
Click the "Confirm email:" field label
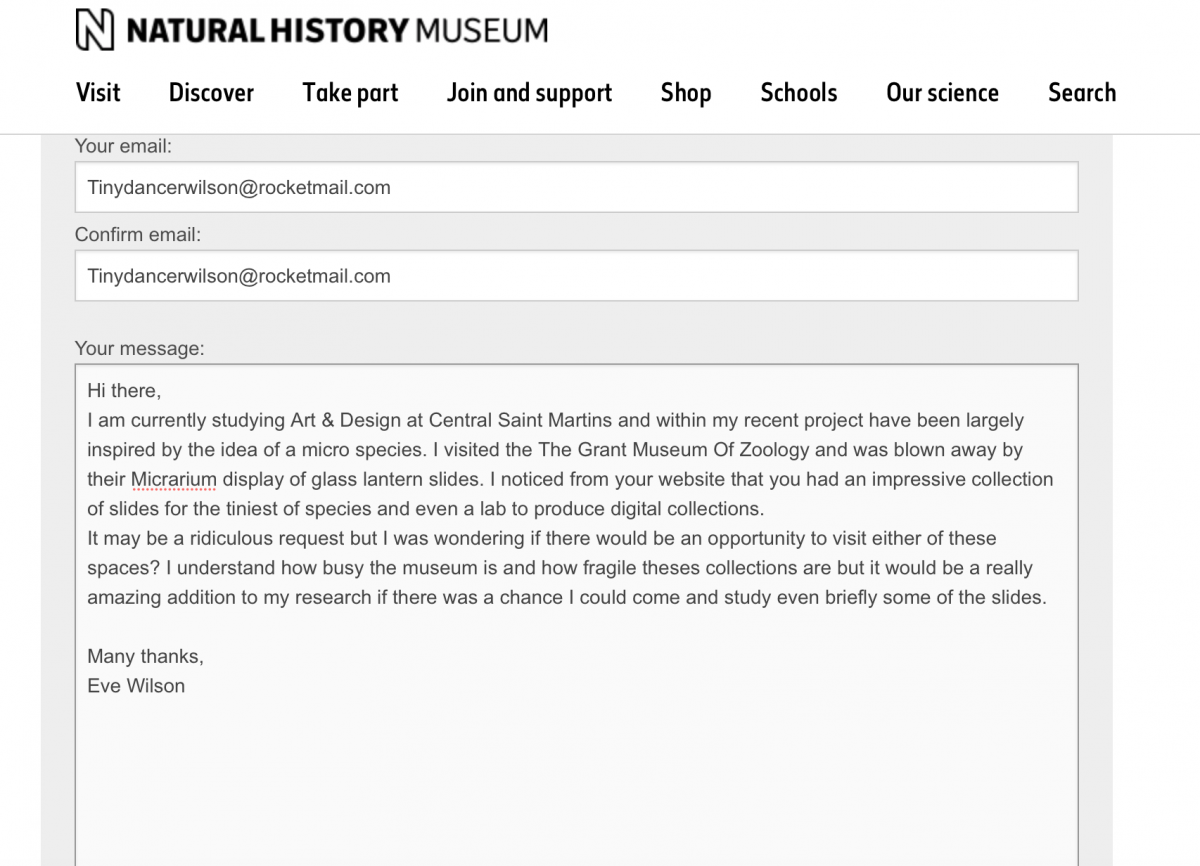[x=138, y=235]
